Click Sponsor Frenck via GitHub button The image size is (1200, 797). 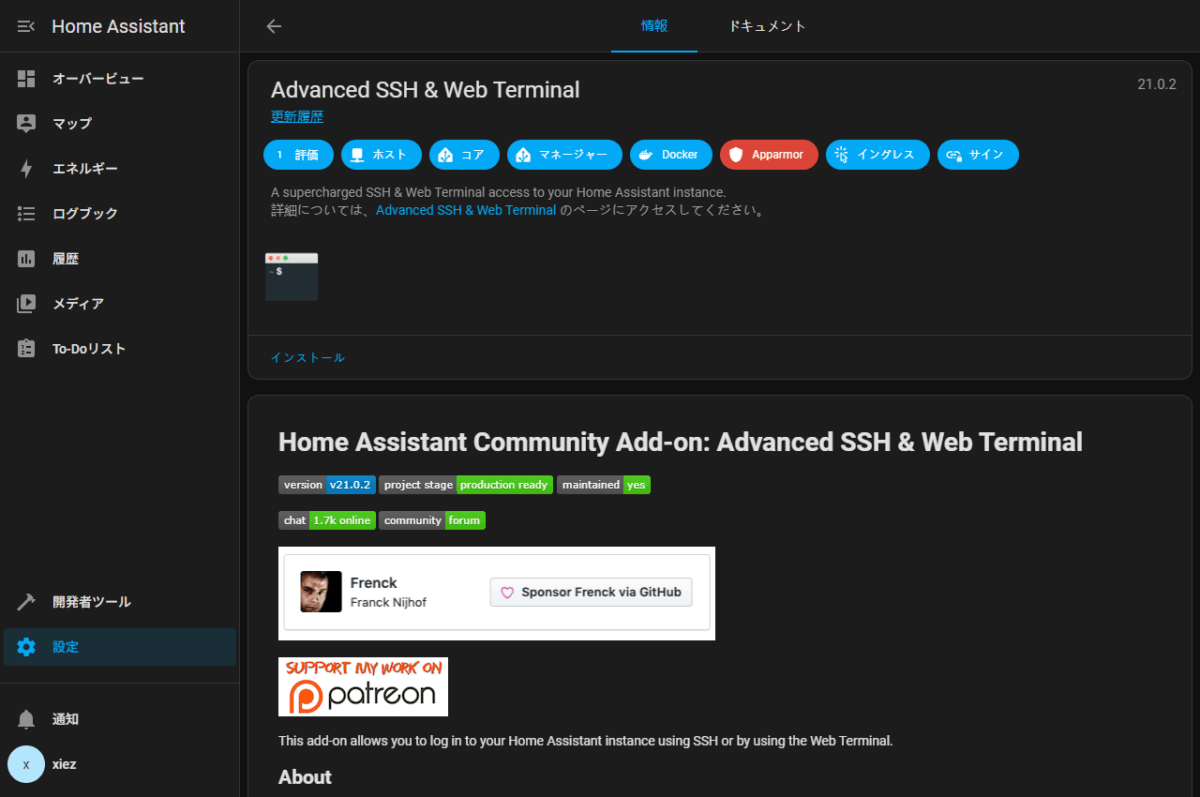591,592
